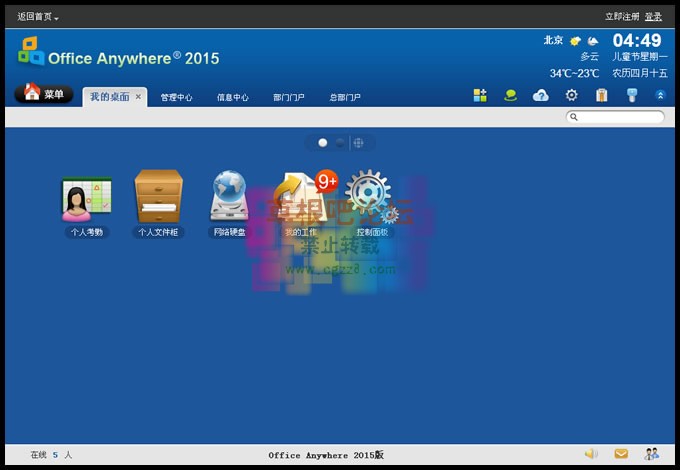Collapse the header with double-chevron button

tap(660, 95)
